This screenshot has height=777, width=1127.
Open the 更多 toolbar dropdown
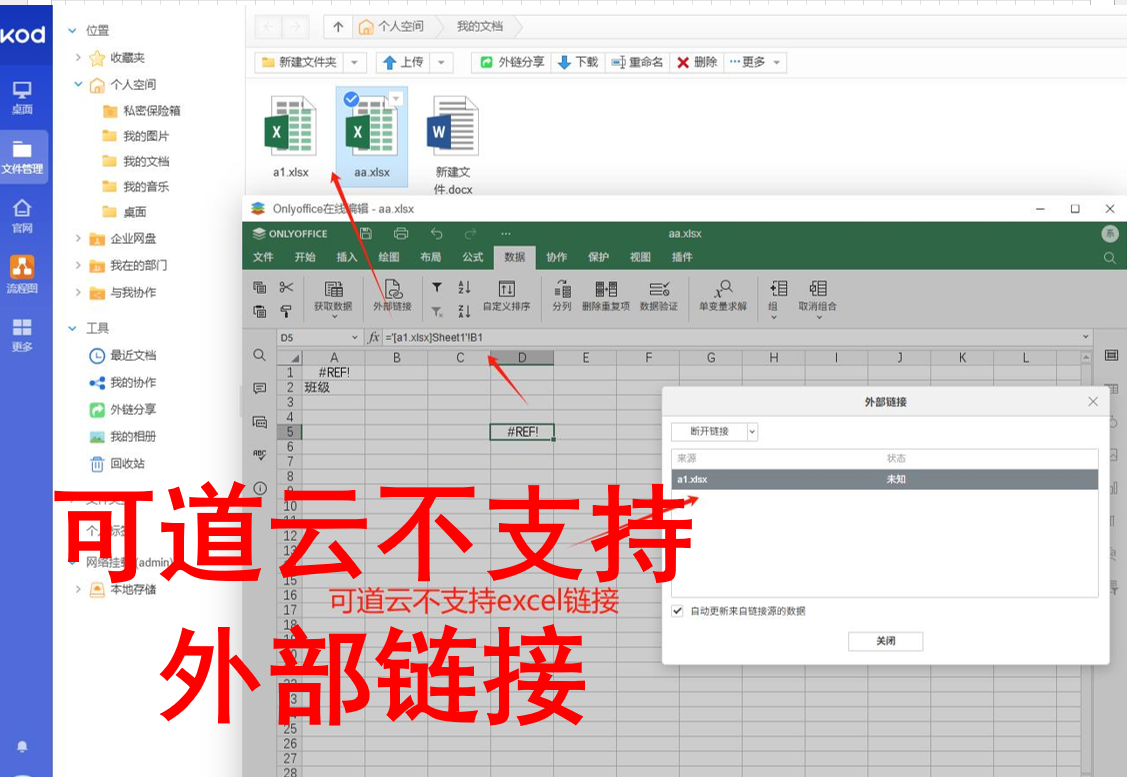pos(755,63)
